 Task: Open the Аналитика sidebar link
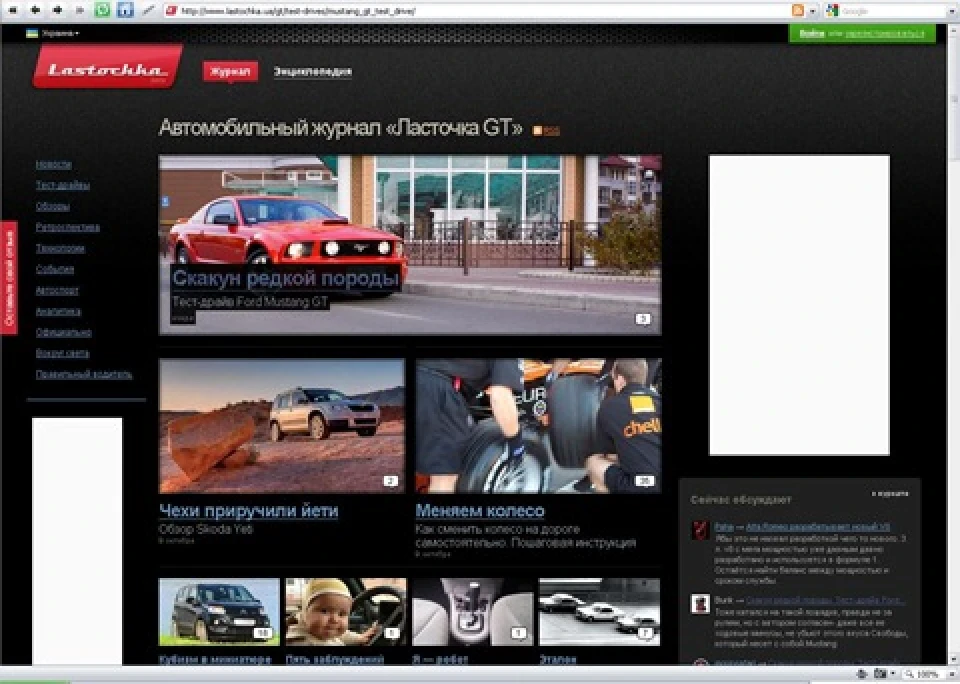pyautogui.click(x=58, y=311)
